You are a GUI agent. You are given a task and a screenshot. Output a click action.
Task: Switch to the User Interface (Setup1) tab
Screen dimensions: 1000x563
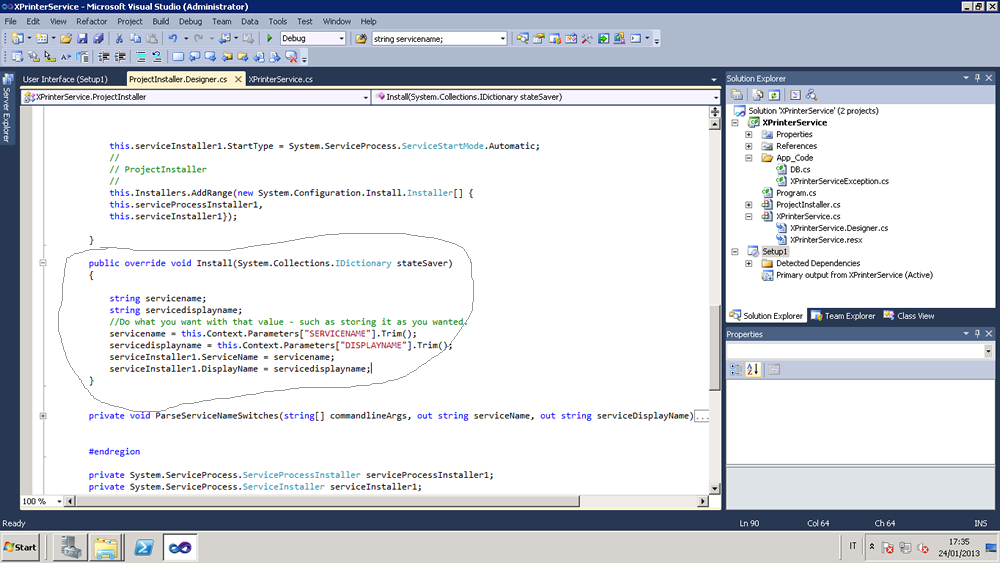[65, 79]
